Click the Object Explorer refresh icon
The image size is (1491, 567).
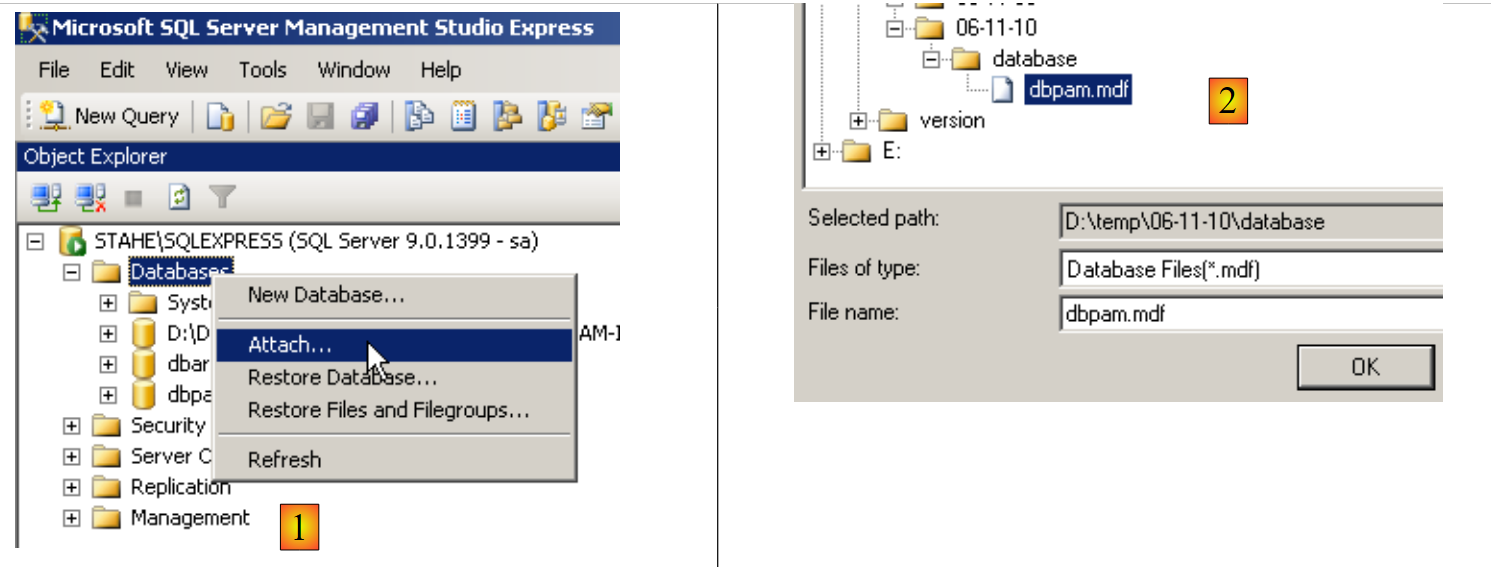point(178,197)
